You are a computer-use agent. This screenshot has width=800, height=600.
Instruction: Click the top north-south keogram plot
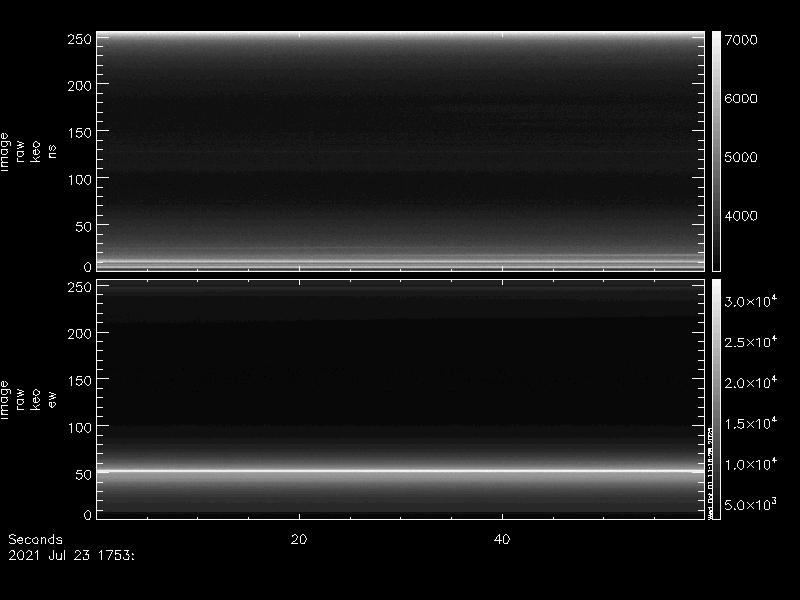tap(400, 150)
